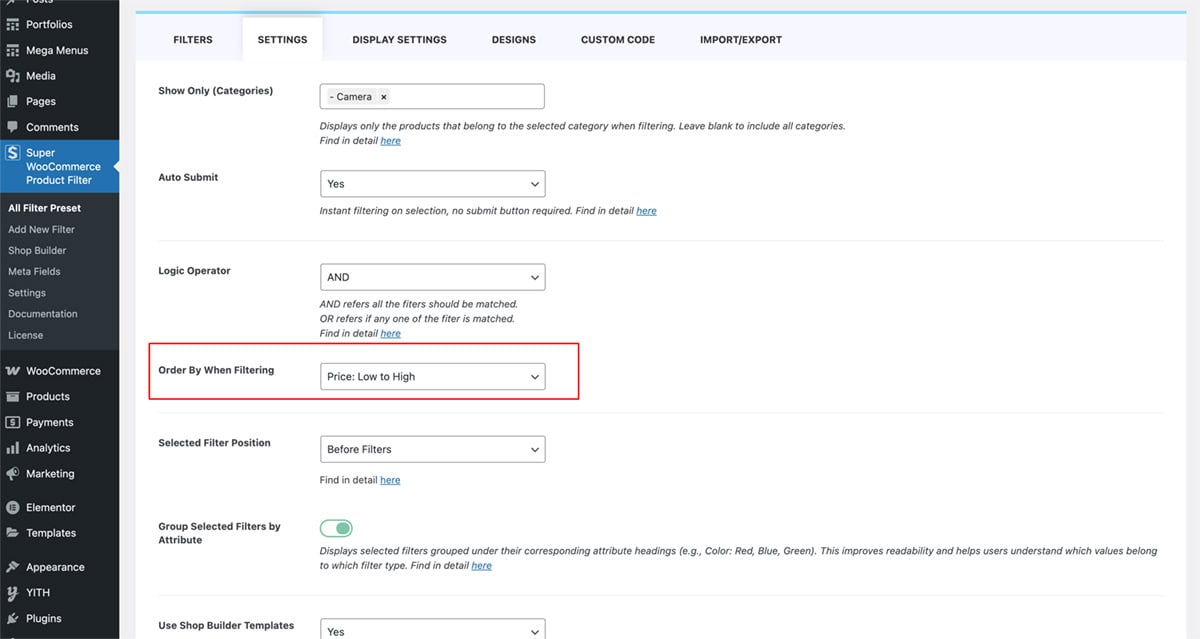Click inside the Show Only Categories field
Image resolution: width=1200 pixels, height=639 pixels.
click(x=432, y=97)
